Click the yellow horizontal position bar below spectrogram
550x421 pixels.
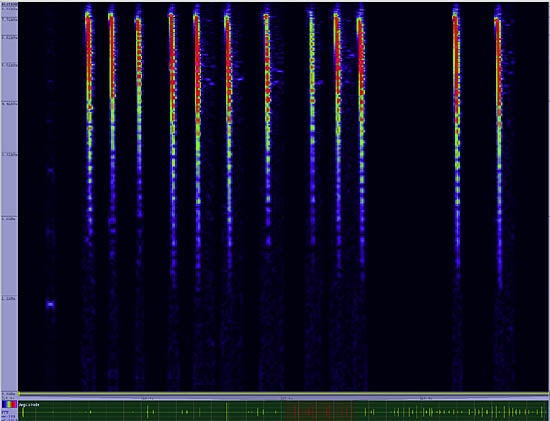pos(283,394)
